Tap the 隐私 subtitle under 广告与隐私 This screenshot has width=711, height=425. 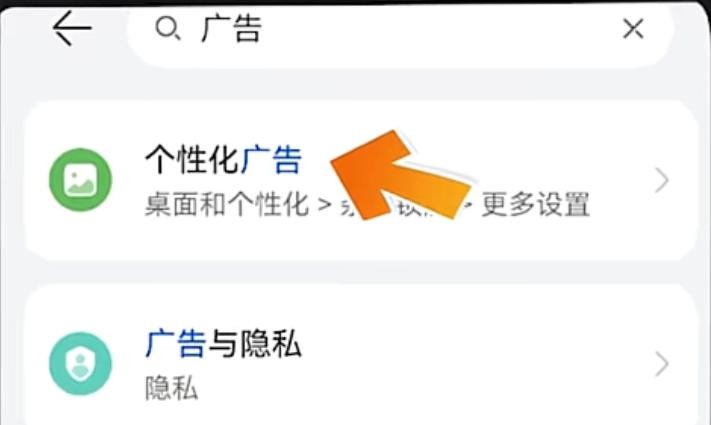click(171, 388)
